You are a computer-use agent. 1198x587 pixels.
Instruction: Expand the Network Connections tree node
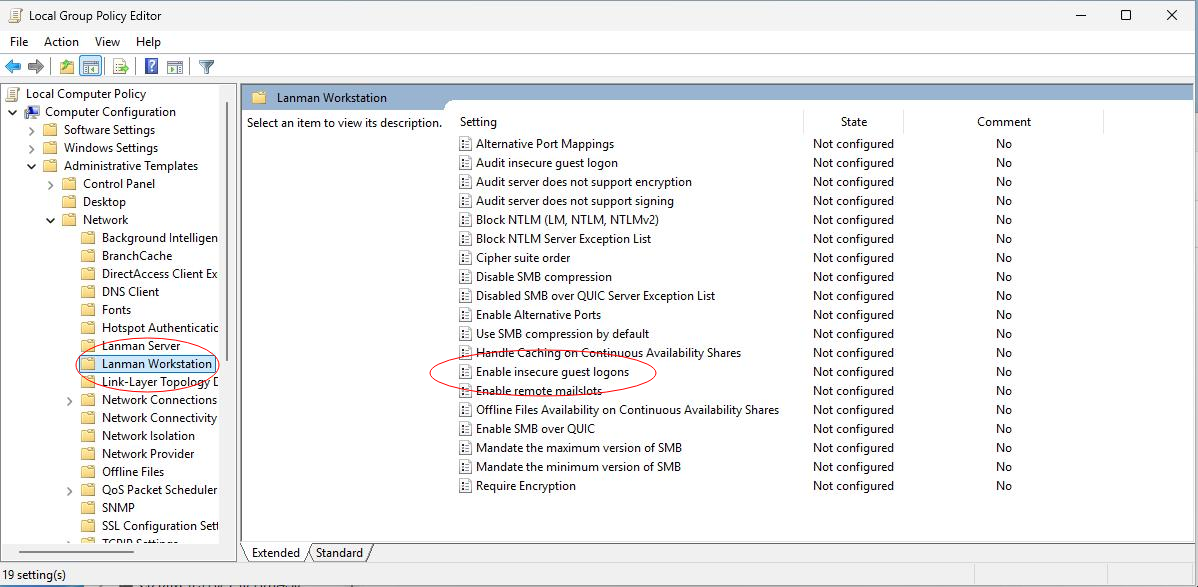tap(69, 400)
